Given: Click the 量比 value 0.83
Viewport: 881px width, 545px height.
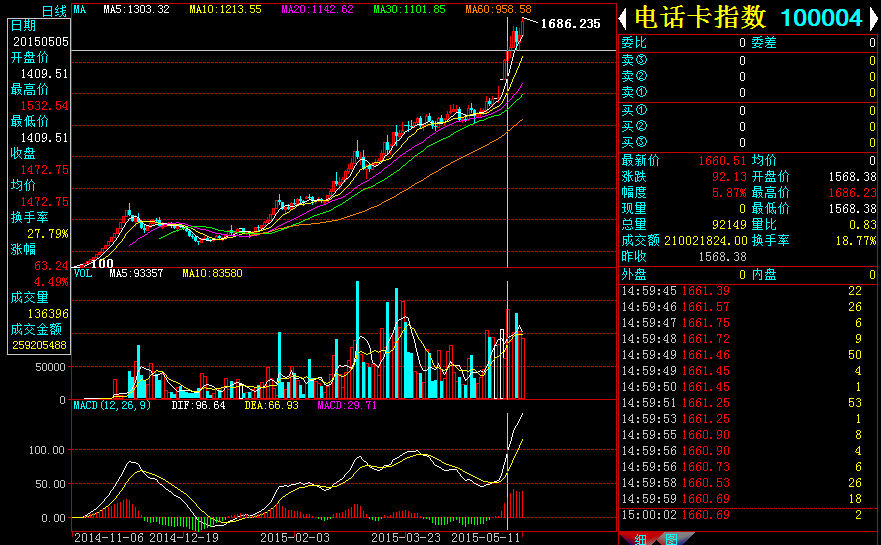Looking at the screenshot, I should pyautogui.click(x=862, y=225).
